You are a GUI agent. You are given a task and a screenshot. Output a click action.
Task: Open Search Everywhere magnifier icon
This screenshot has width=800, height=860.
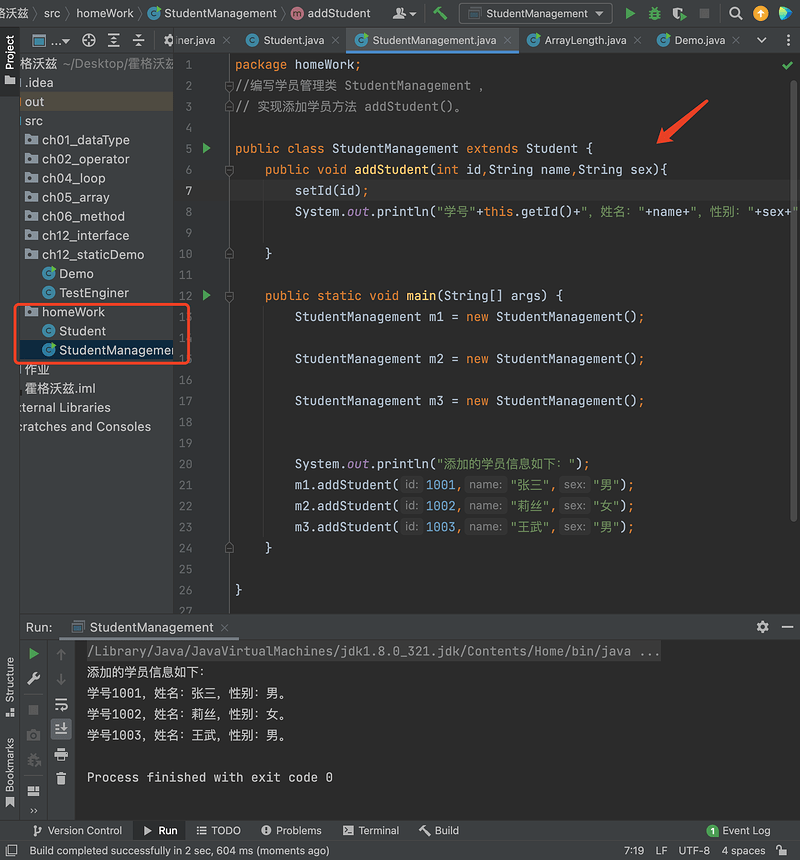[735, 13]
